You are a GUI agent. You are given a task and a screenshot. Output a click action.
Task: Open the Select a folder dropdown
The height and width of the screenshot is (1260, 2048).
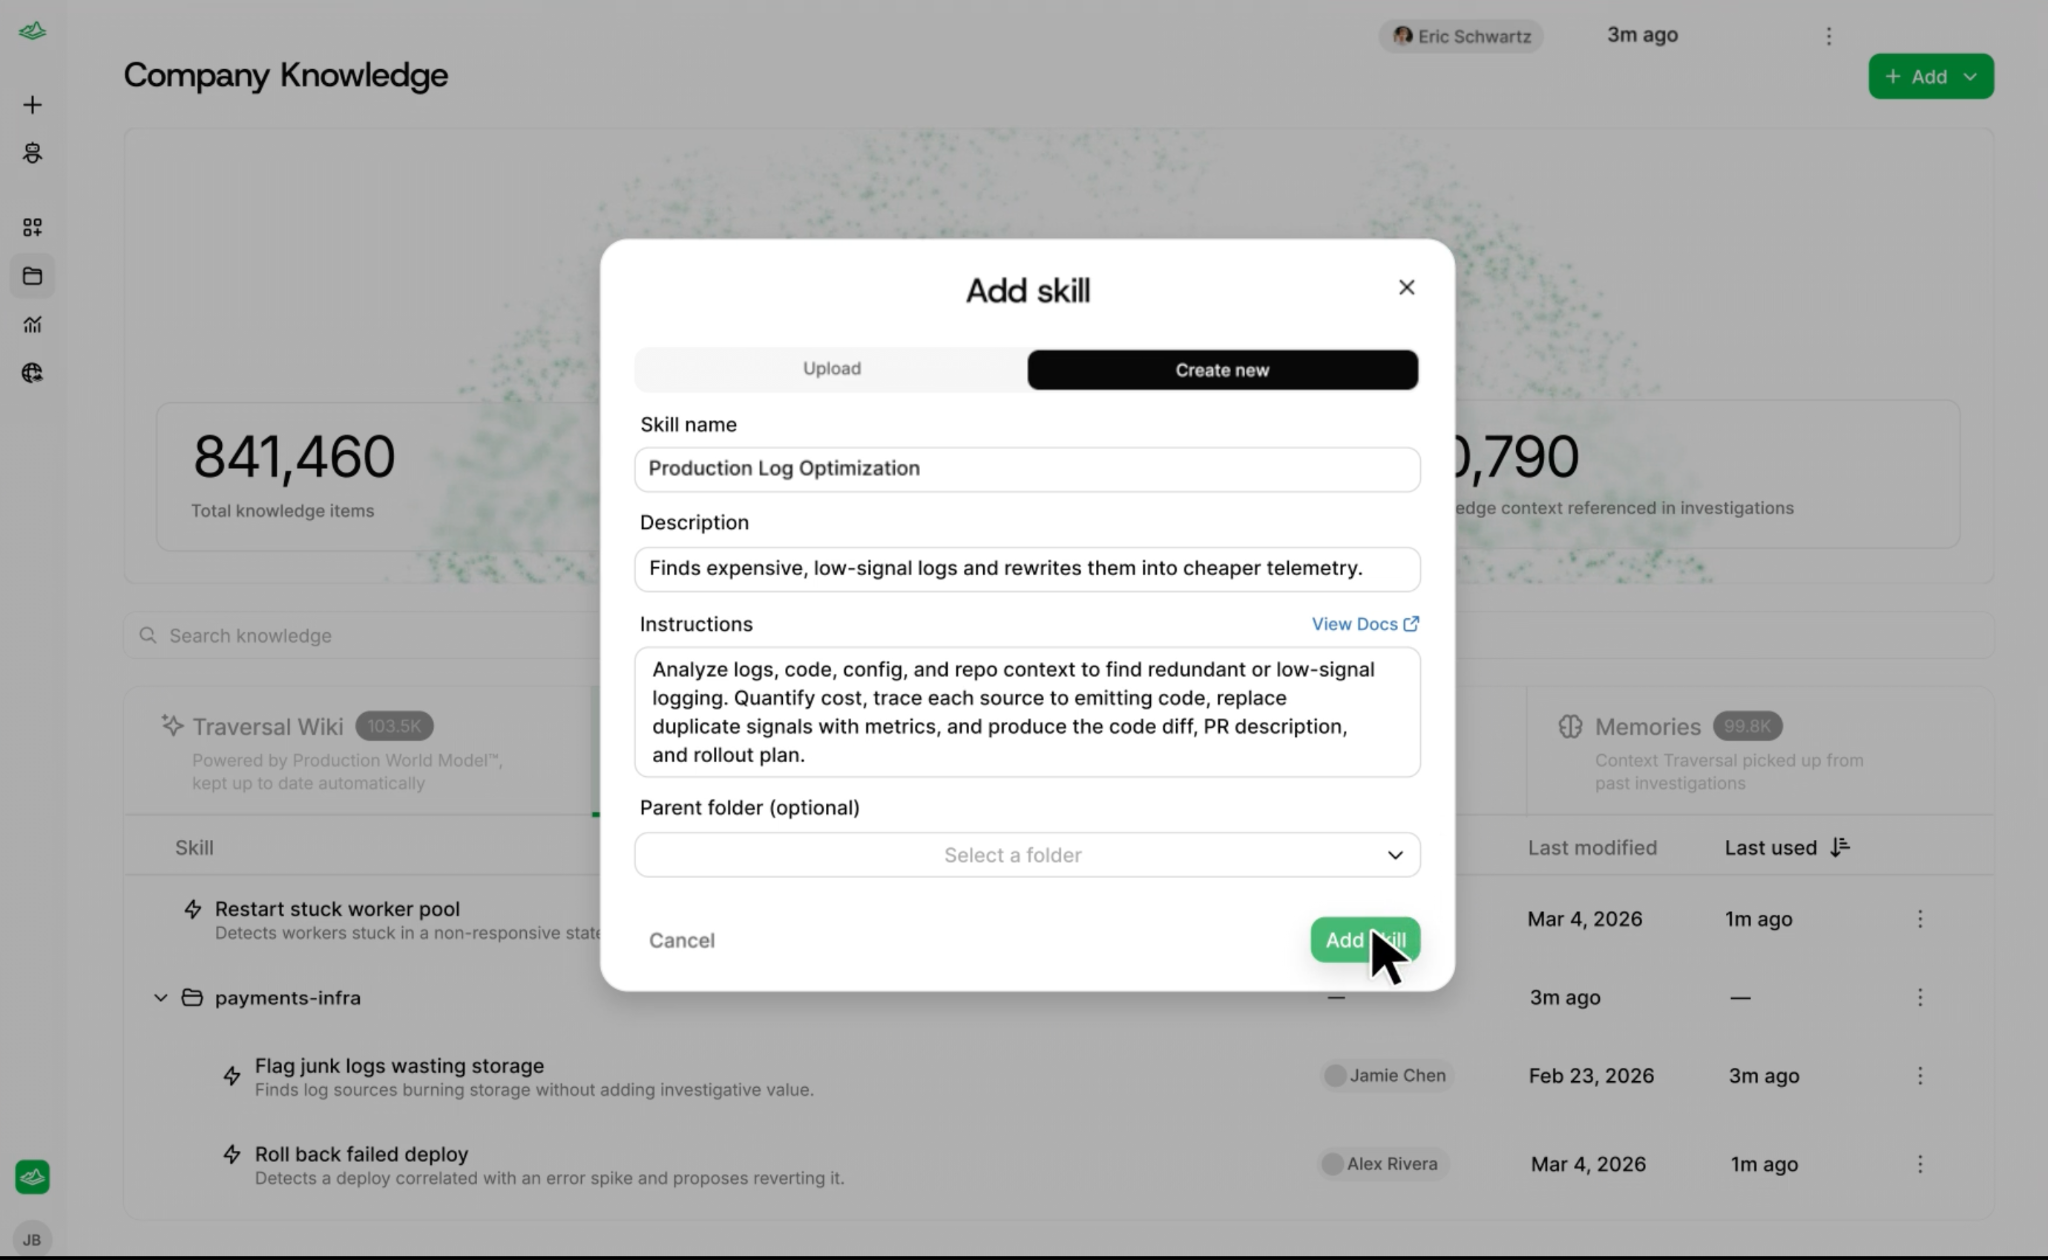(1027, 855)
